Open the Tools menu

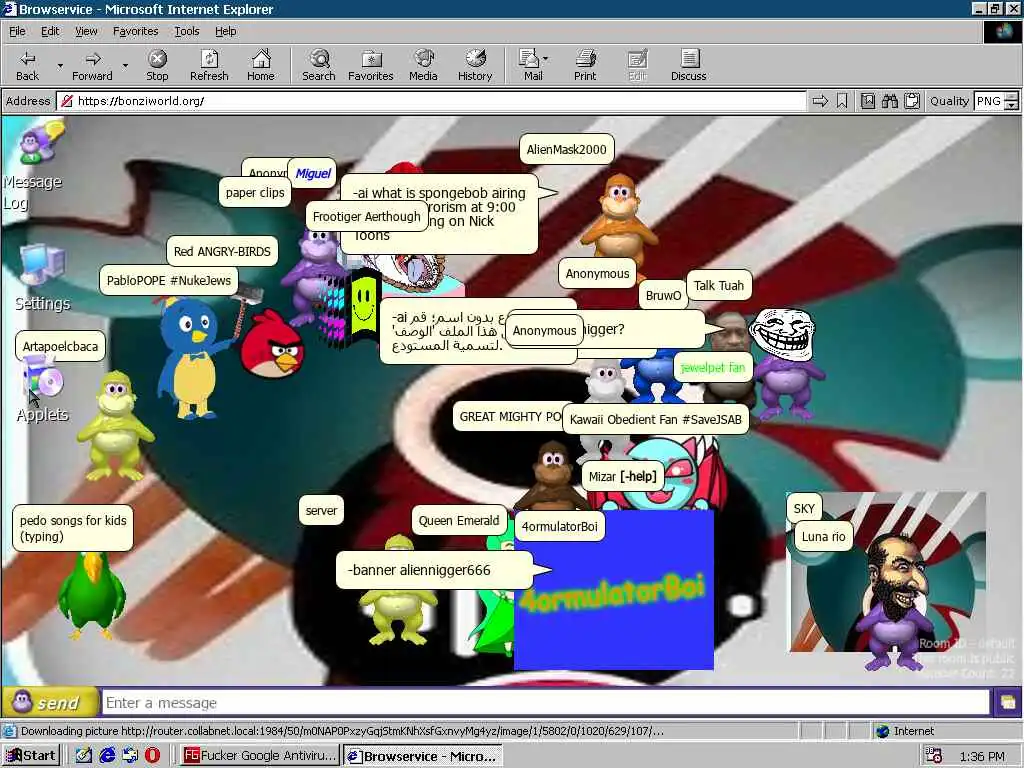[186, 31]
